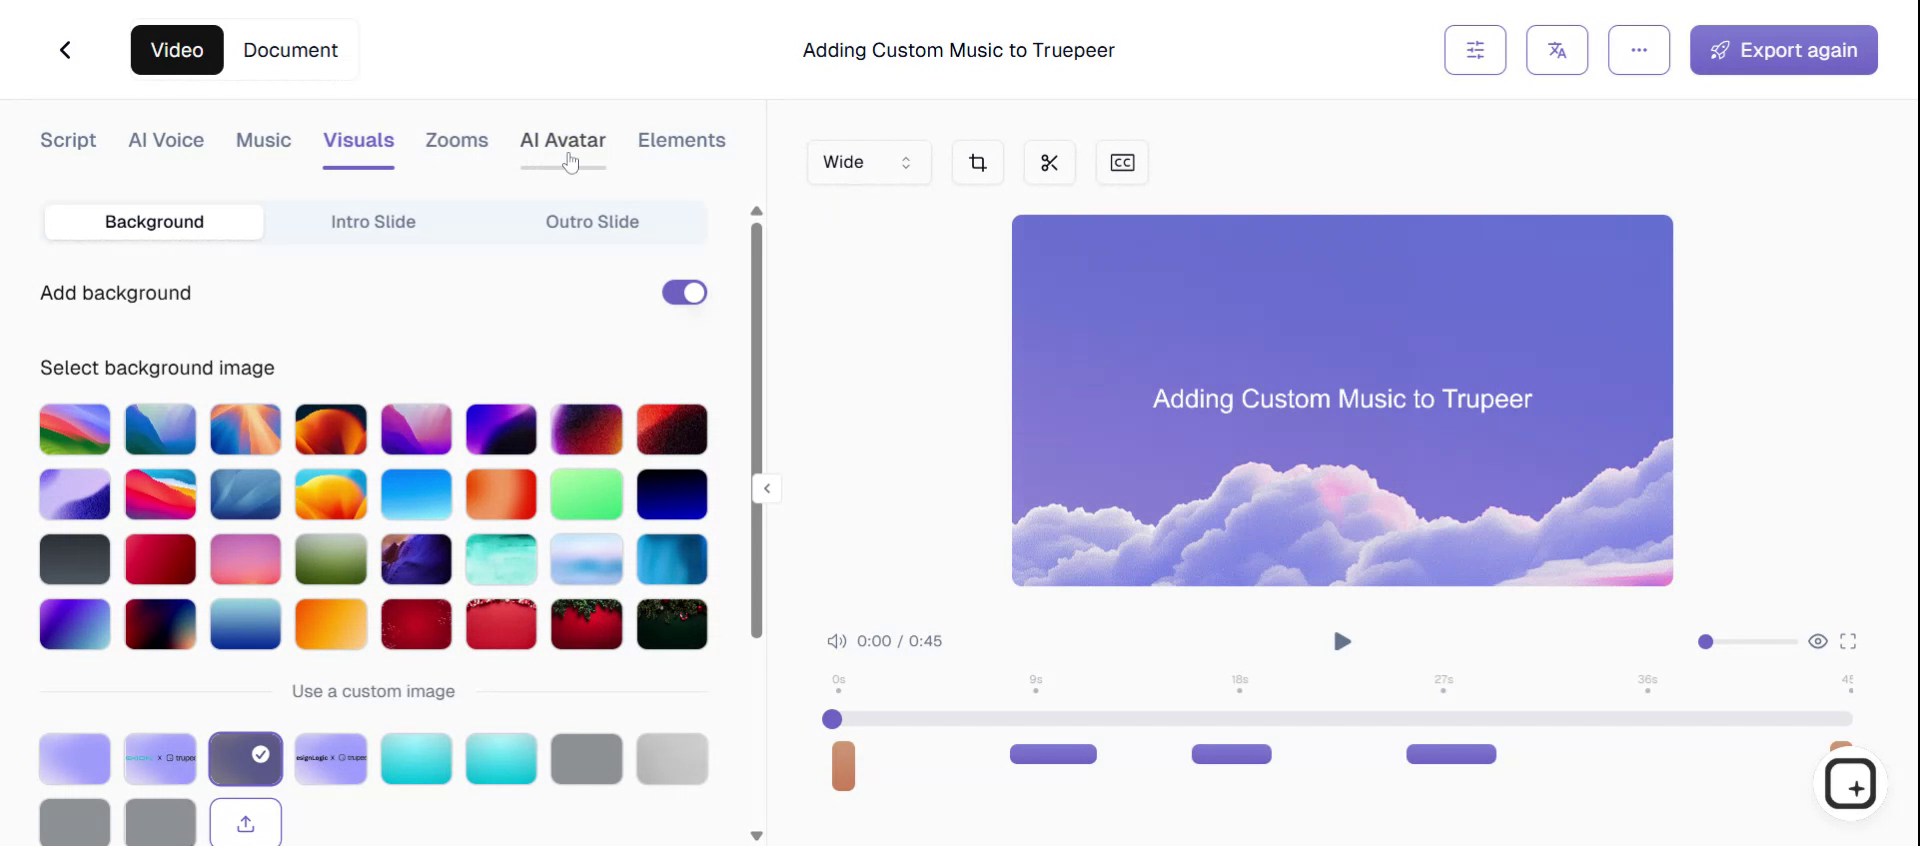Screen dimensions: 1920x846
Task: Select the Visuals tab
Action: pyautogui.click(x=358, y=140)
